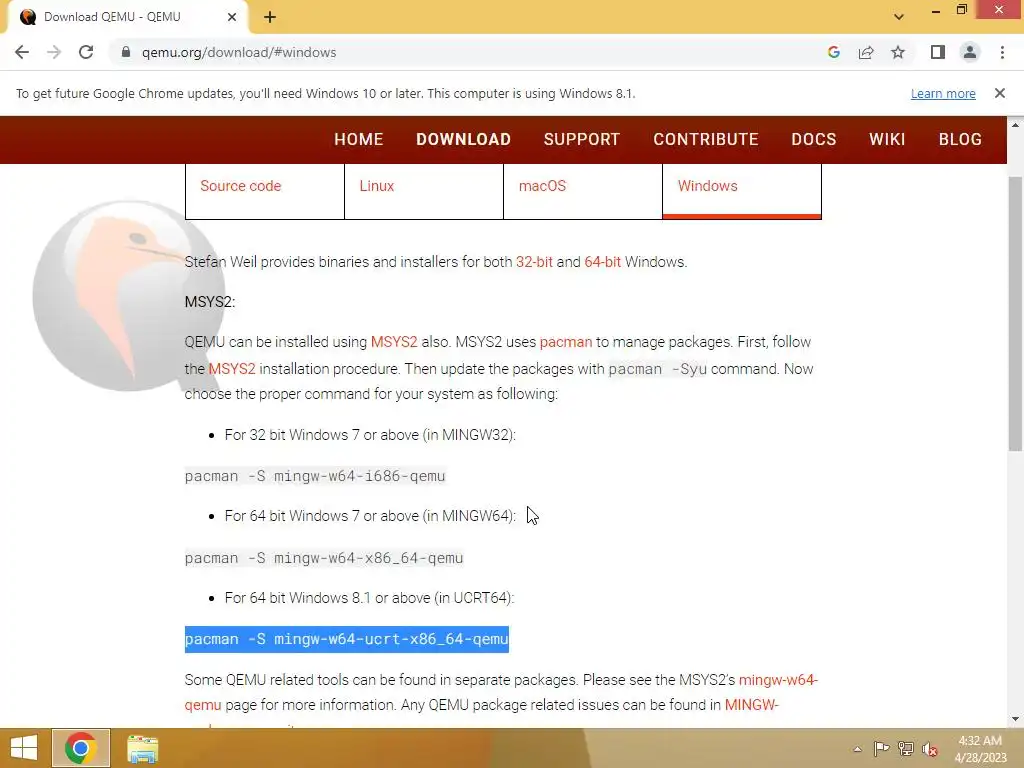Open DOWNLOAD navigation item

pyautogui.click(x=463, y=139)
